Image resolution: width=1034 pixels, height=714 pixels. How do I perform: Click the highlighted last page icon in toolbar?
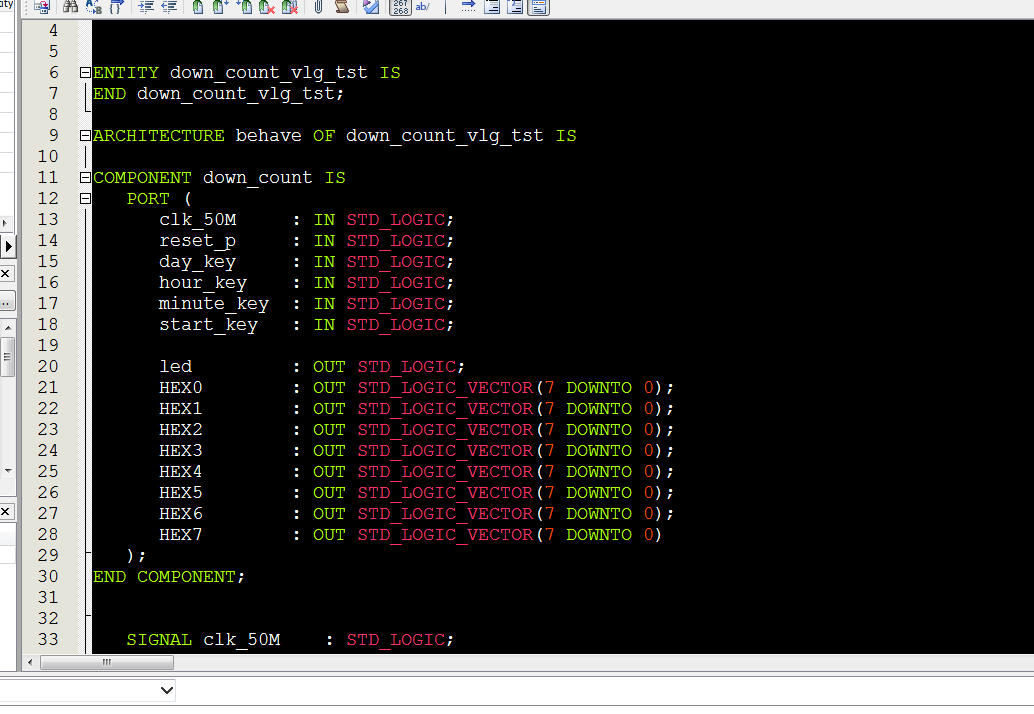[538, 7]
